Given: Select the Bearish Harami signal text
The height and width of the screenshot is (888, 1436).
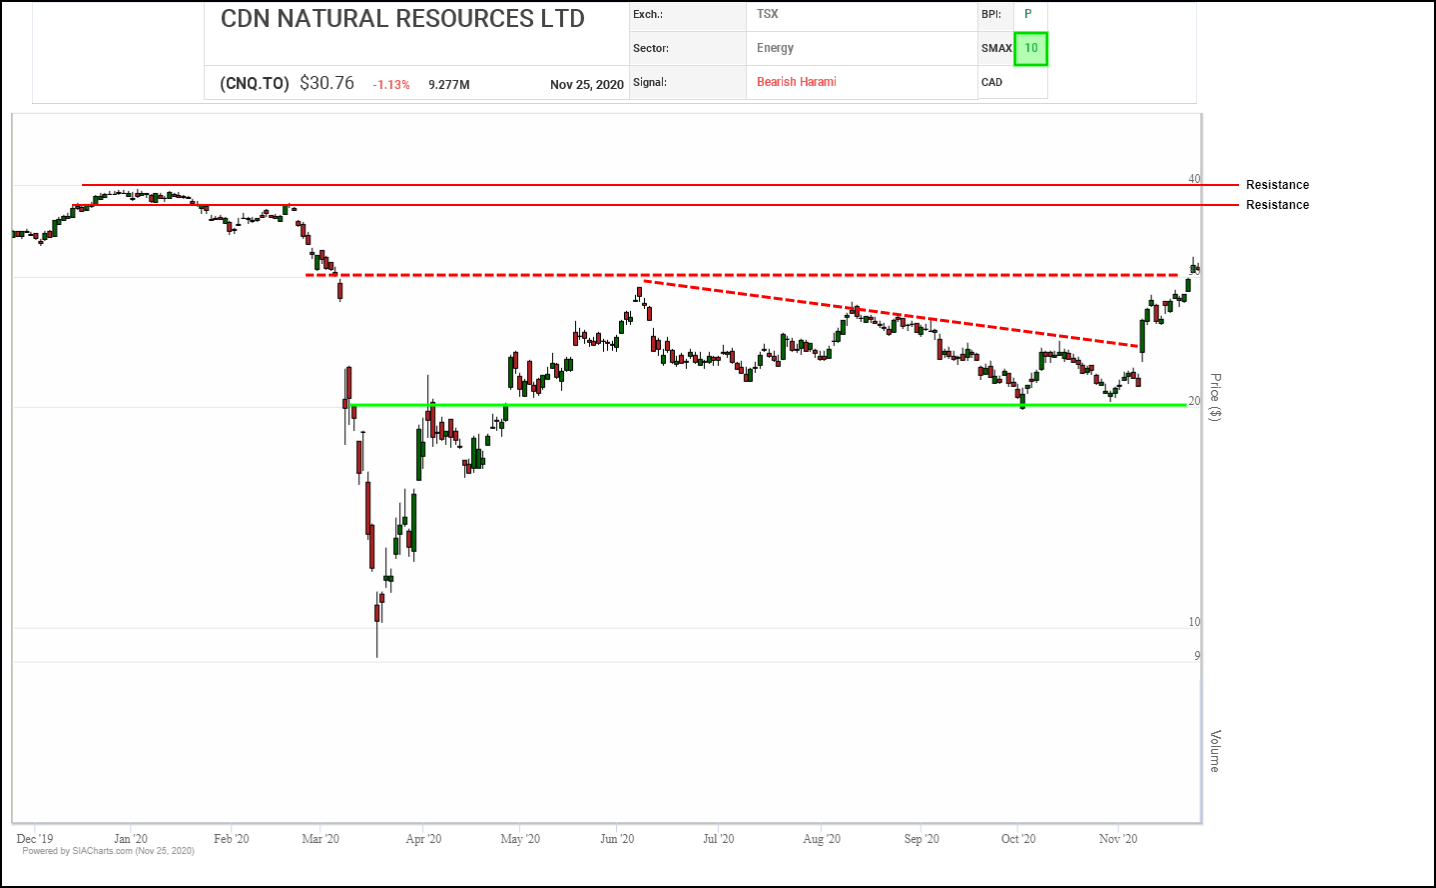Looking at the screenshot, I should click(x=796, y=82).
